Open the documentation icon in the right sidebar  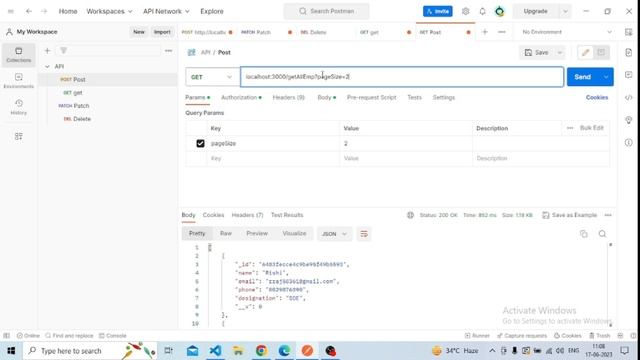click(x=629, y=52)
